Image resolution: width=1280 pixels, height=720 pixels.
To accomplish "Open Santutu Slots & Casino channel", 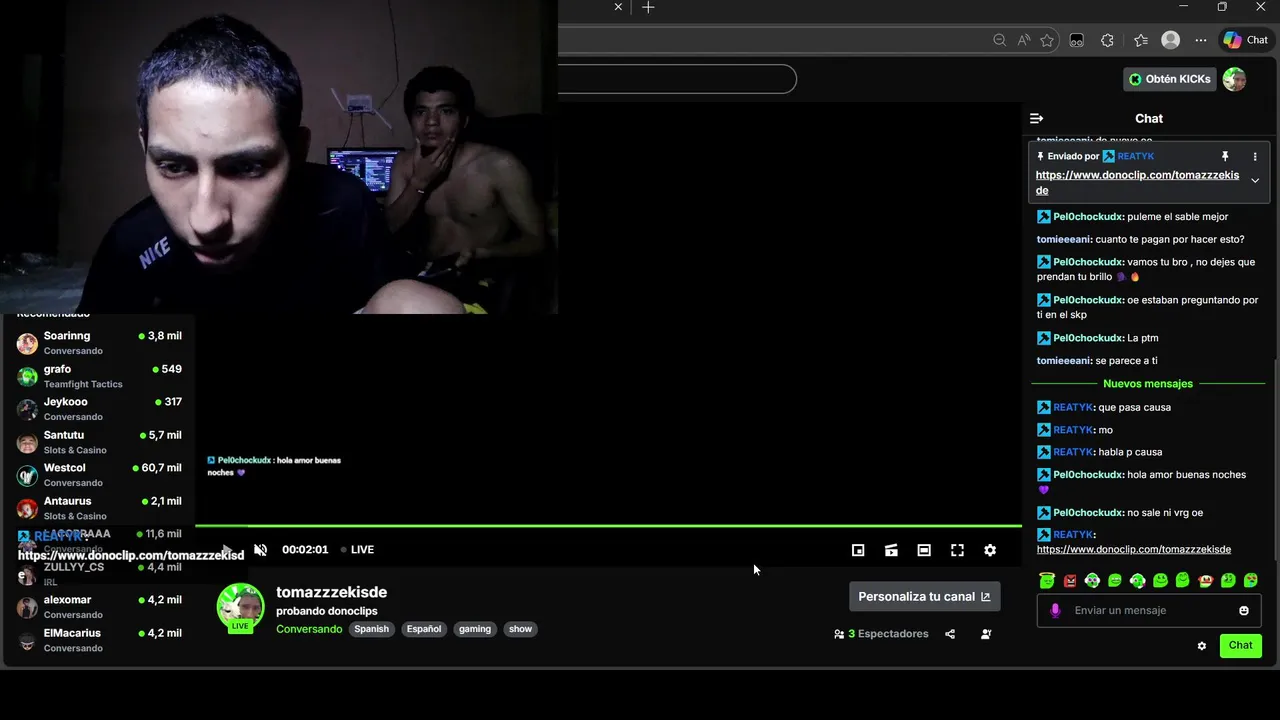I will [99, 442].
